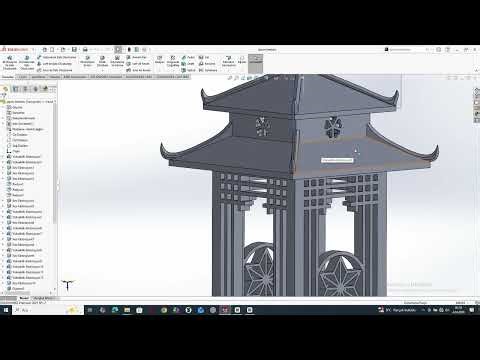The width and height of the screenshot is (480, 360).
Task: Click the Print icon in quick access toolbar
Action: coord(85,50)
